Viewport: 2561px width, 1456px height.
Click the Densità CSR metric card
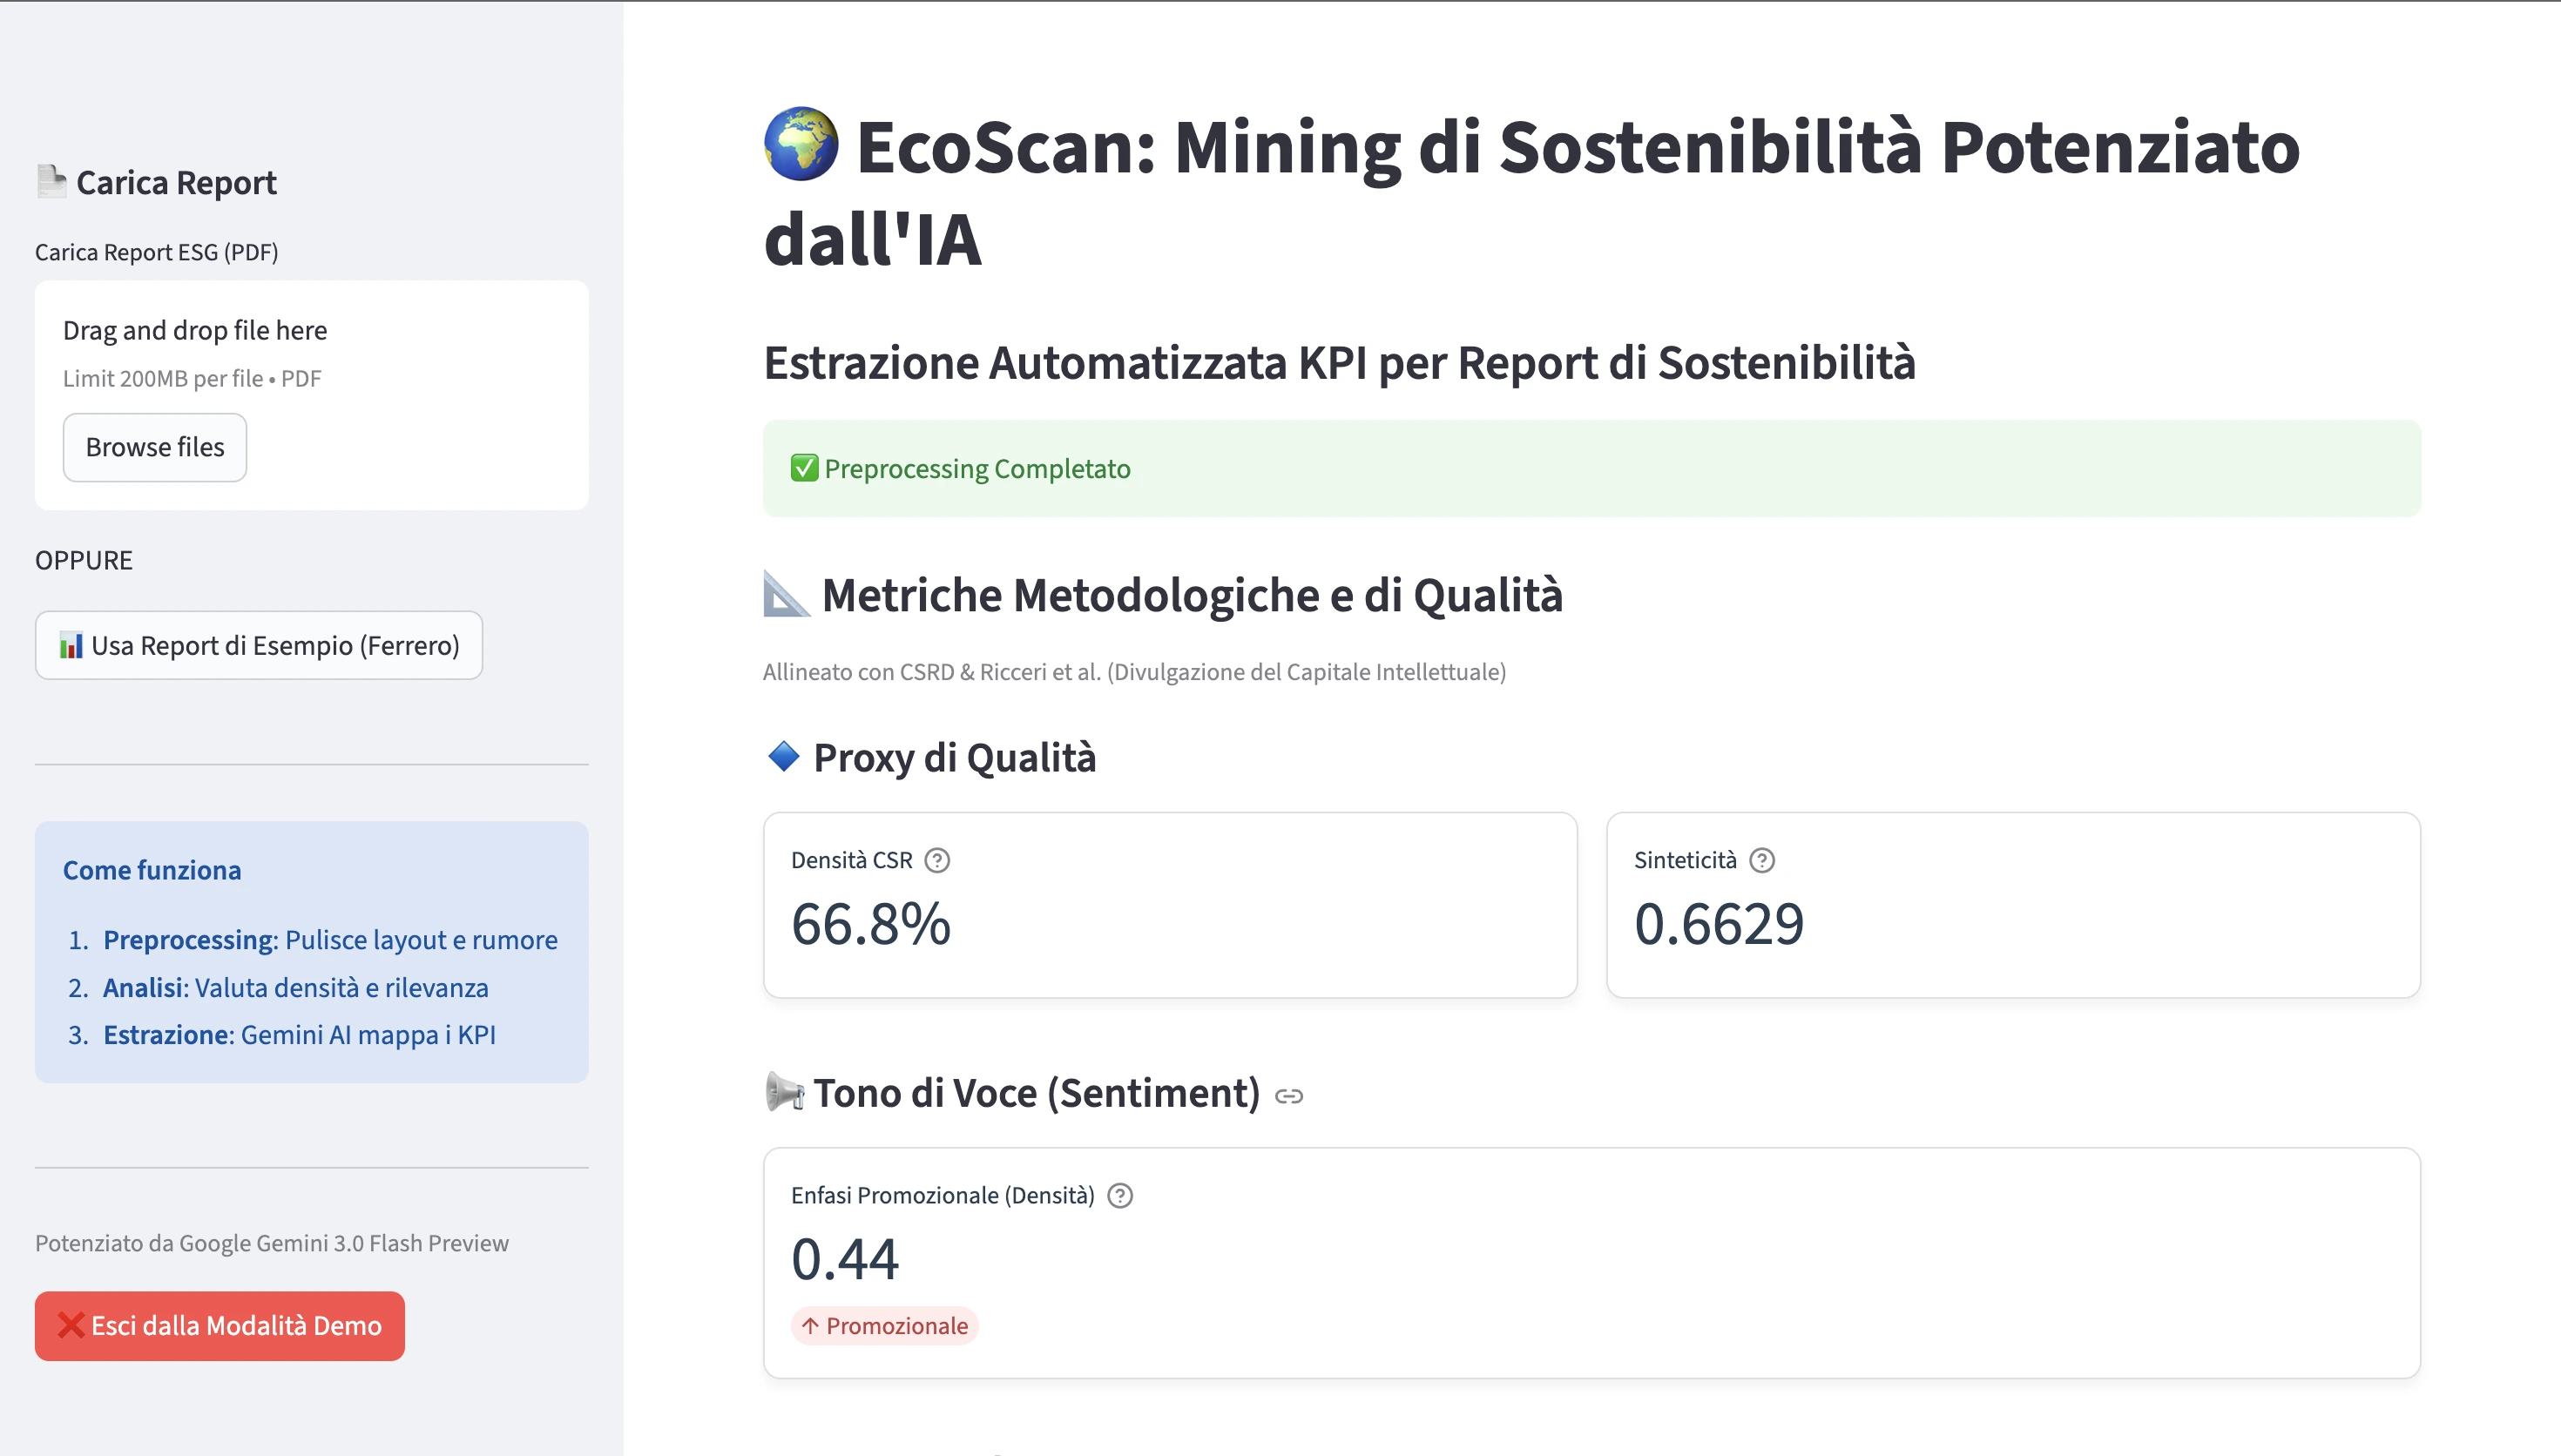(1170, 905)
